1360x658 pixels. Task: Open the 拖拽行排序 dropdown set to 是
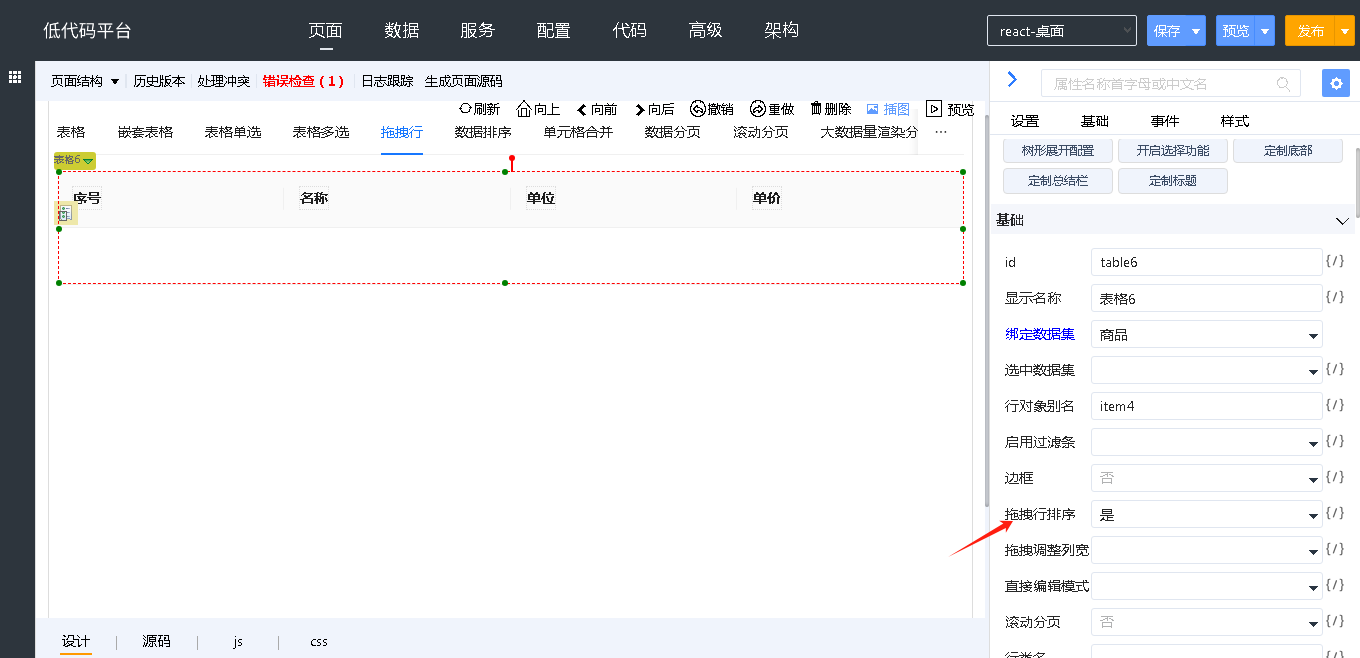point(1207,515)
